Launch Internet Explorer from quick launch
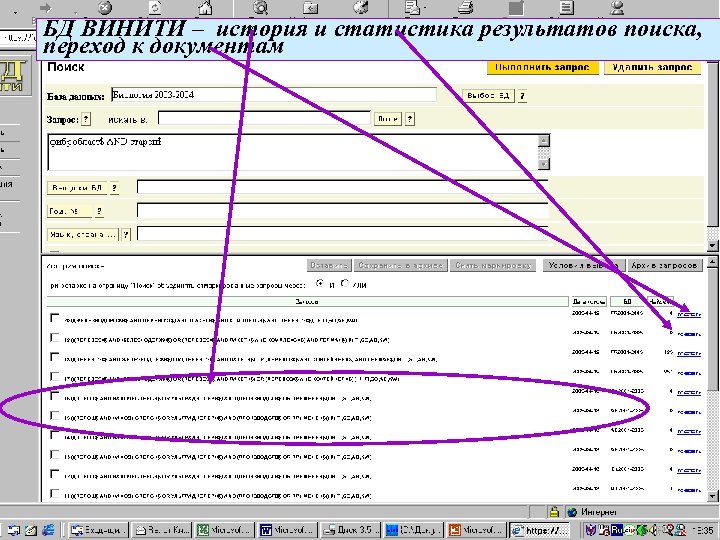 [48, 530]
